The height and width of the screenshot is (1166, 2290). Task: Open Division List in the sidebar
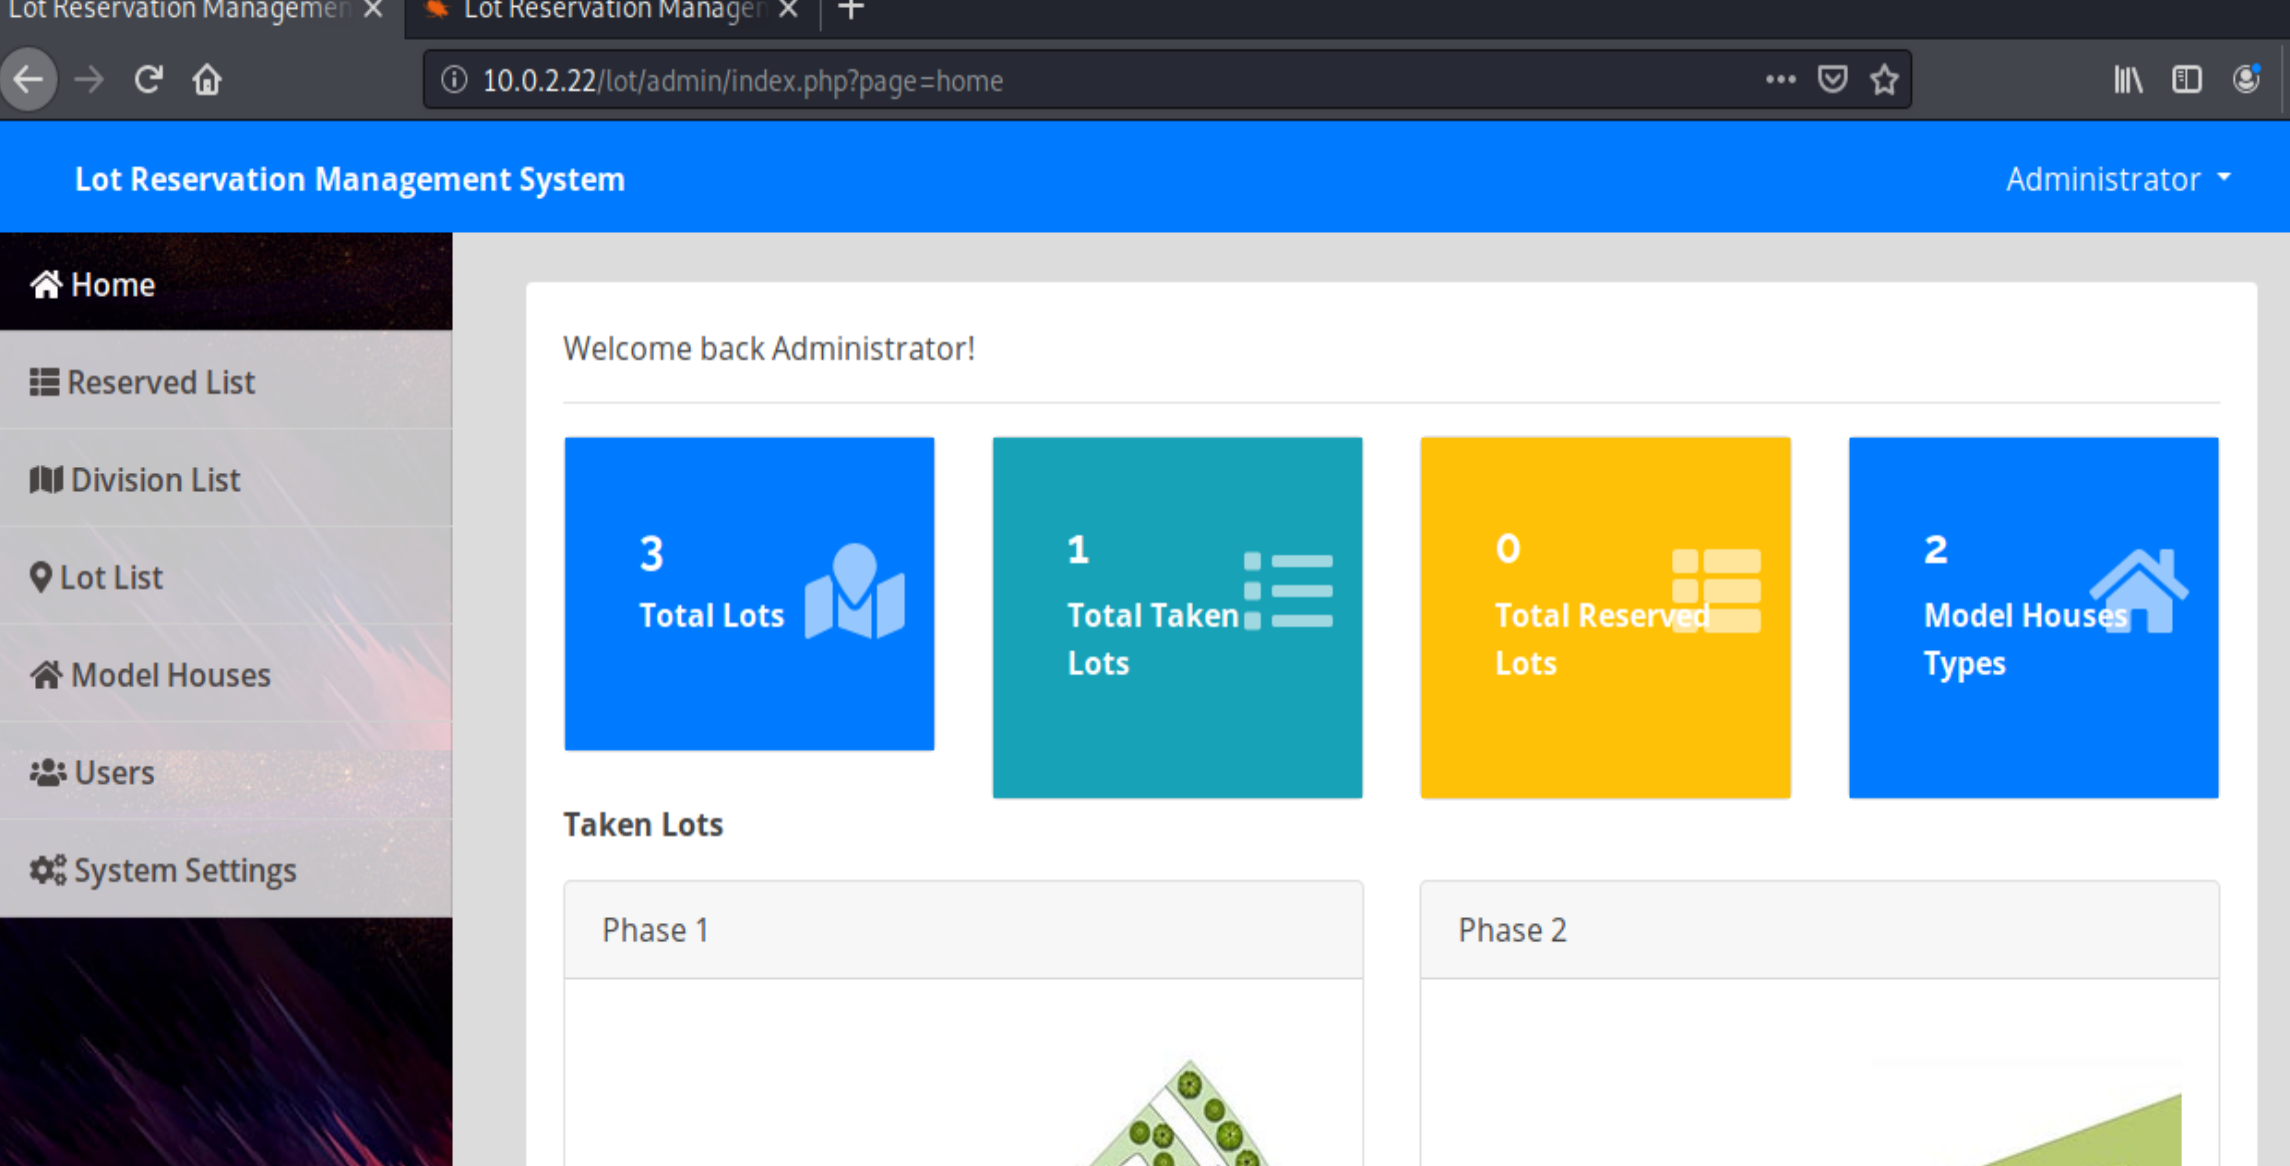tap(226, 480)
